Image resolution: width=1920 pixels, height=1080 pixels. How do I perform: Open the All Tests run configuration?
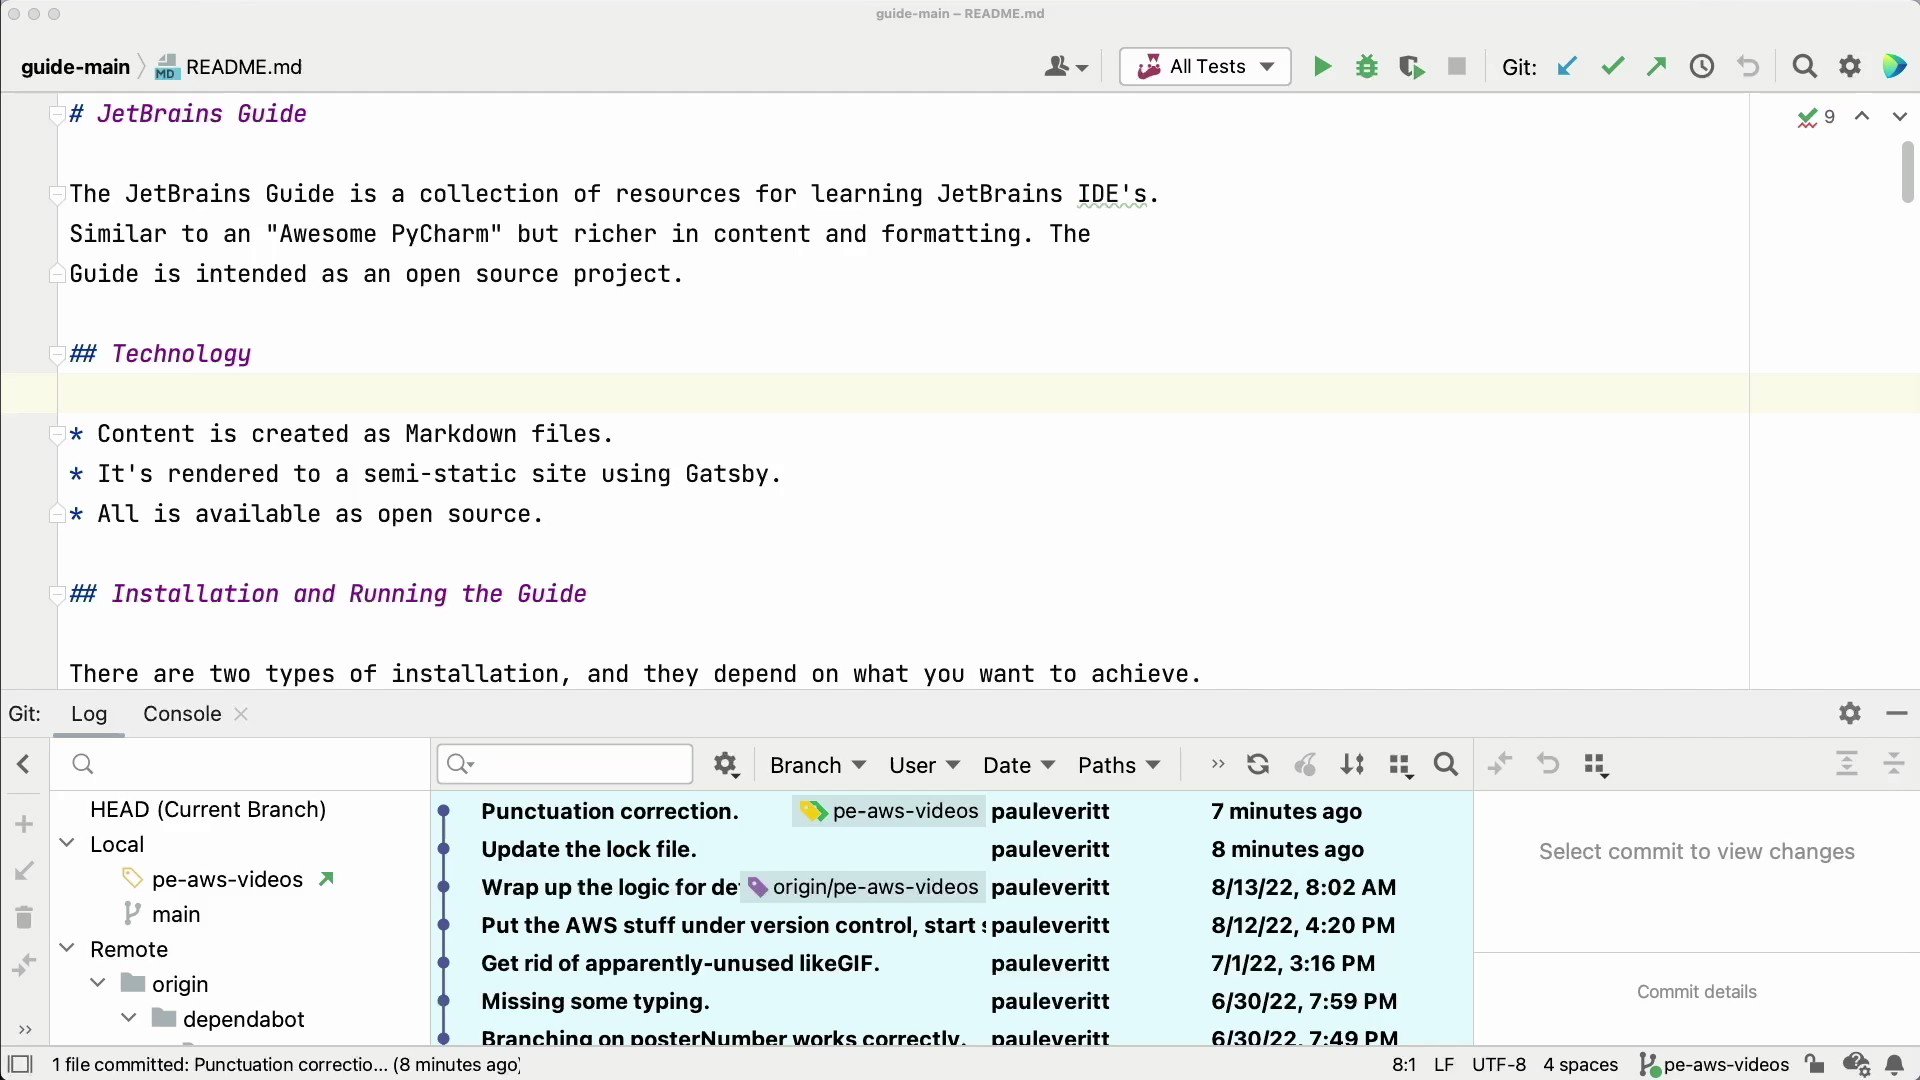coord(1204,66)
